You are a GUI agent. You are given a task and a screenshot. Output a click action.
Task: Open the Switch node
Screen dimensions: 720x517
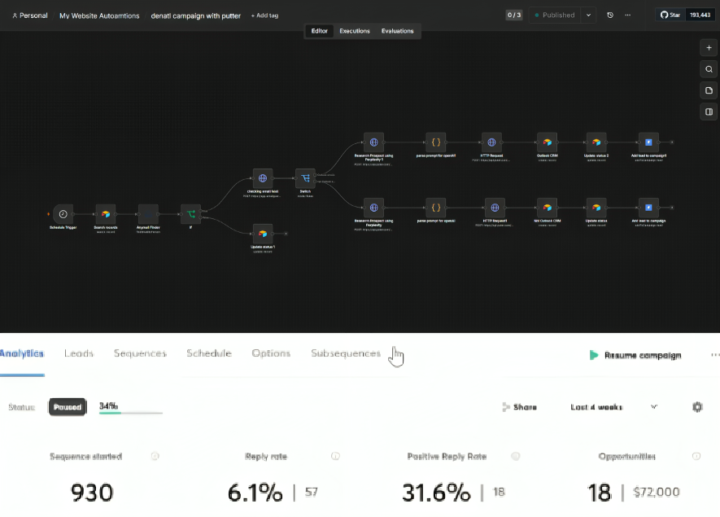click(x=305, y=178)
